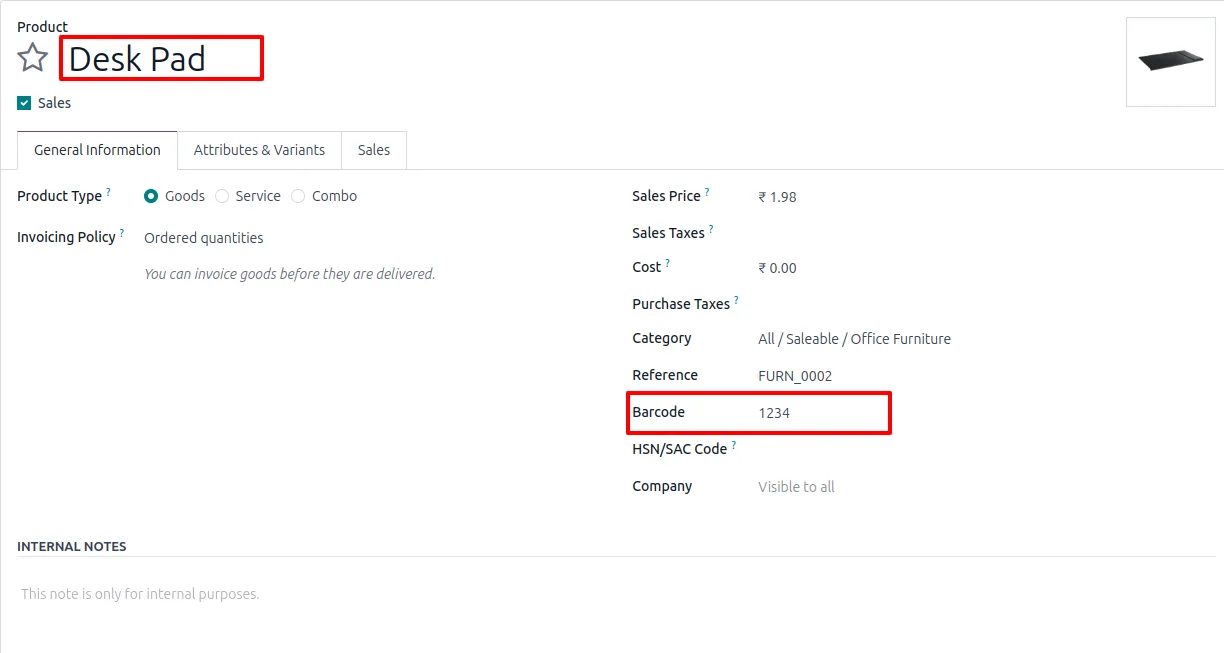Click the Barcode label
This screenshot has height=653, width=1224.
tap(658, 412)
